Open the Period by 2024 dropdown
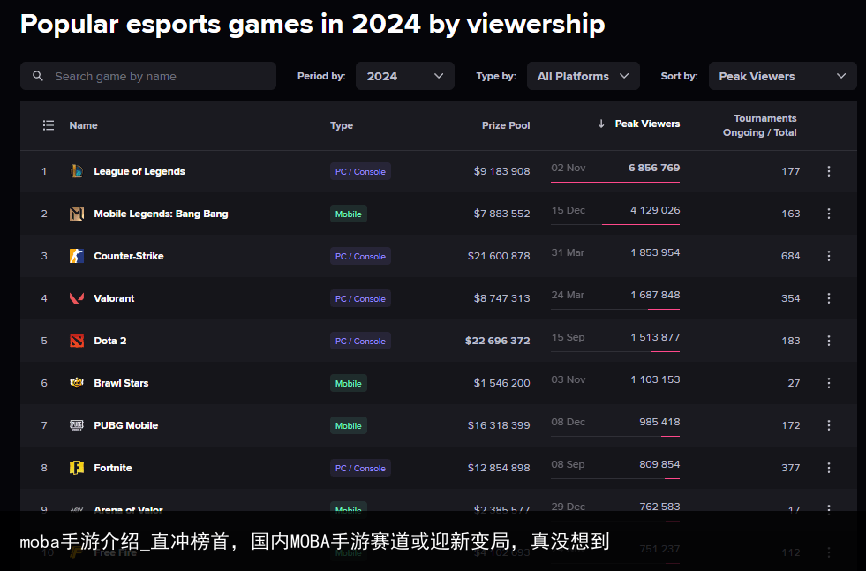Screen dimensions: 866x571 pos(405,76)
